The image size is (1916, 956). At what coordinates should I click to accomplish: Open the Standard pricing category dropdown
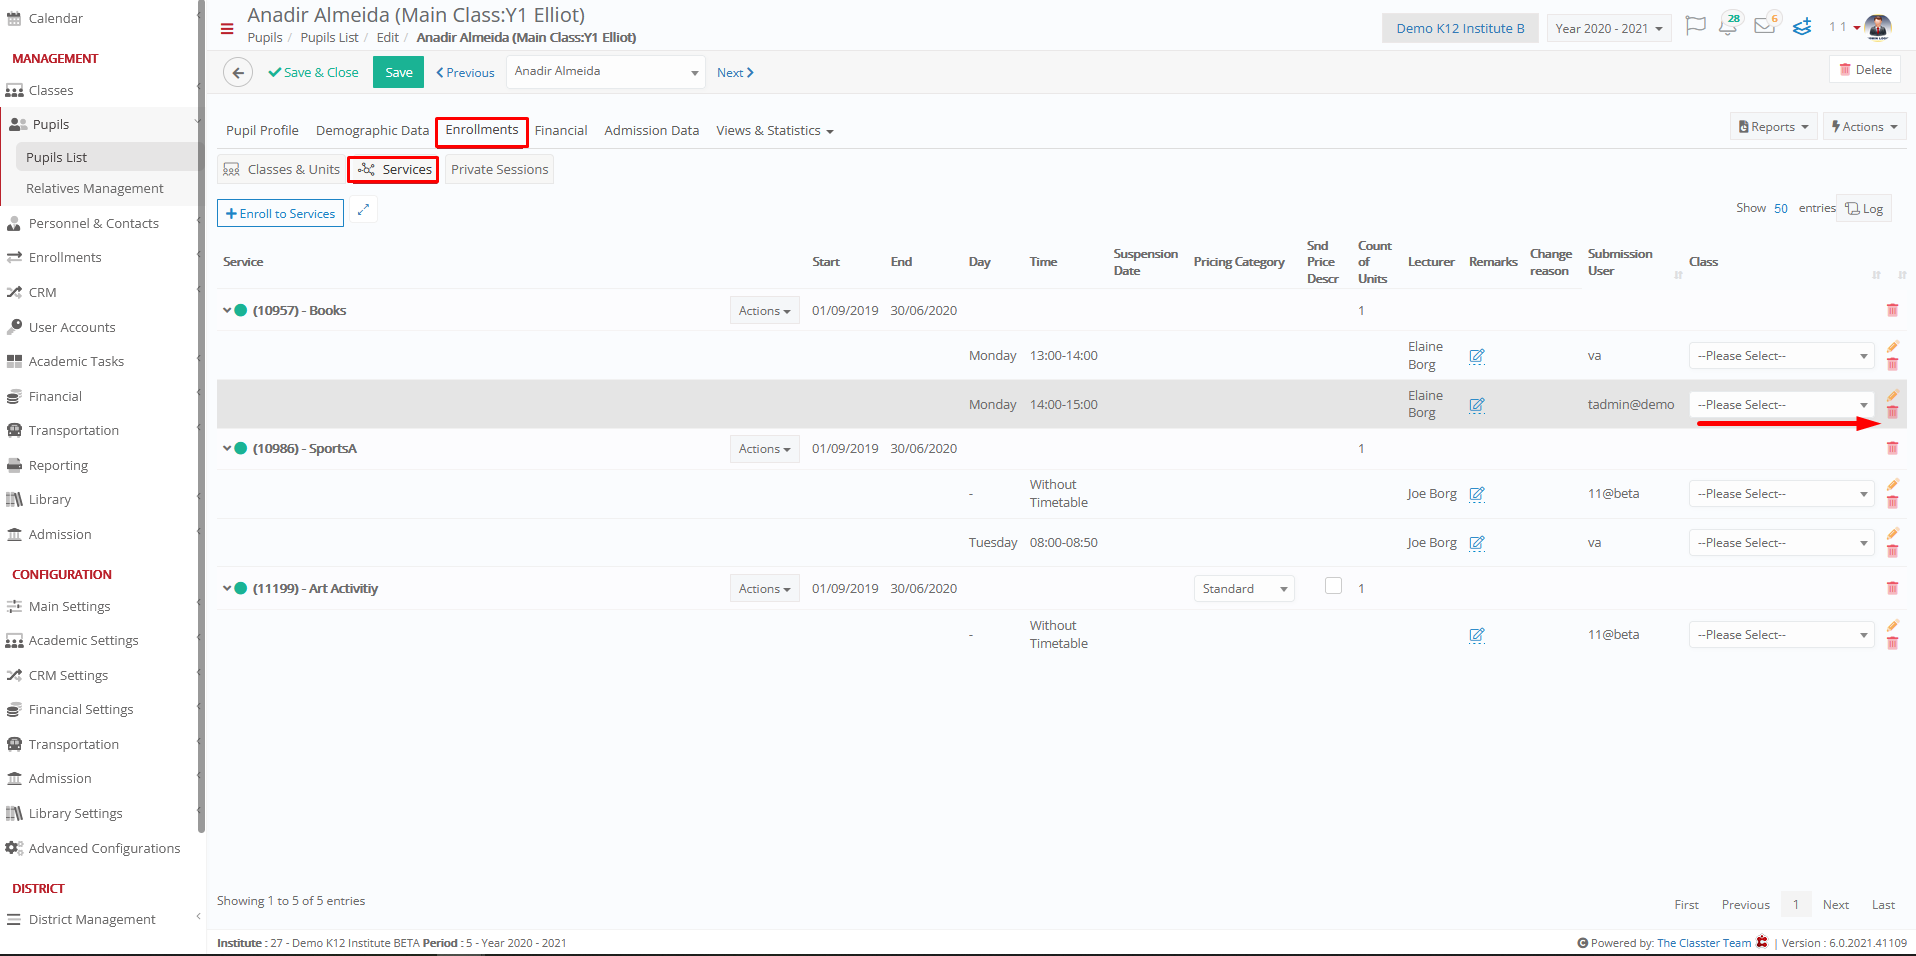[1244, 589]
